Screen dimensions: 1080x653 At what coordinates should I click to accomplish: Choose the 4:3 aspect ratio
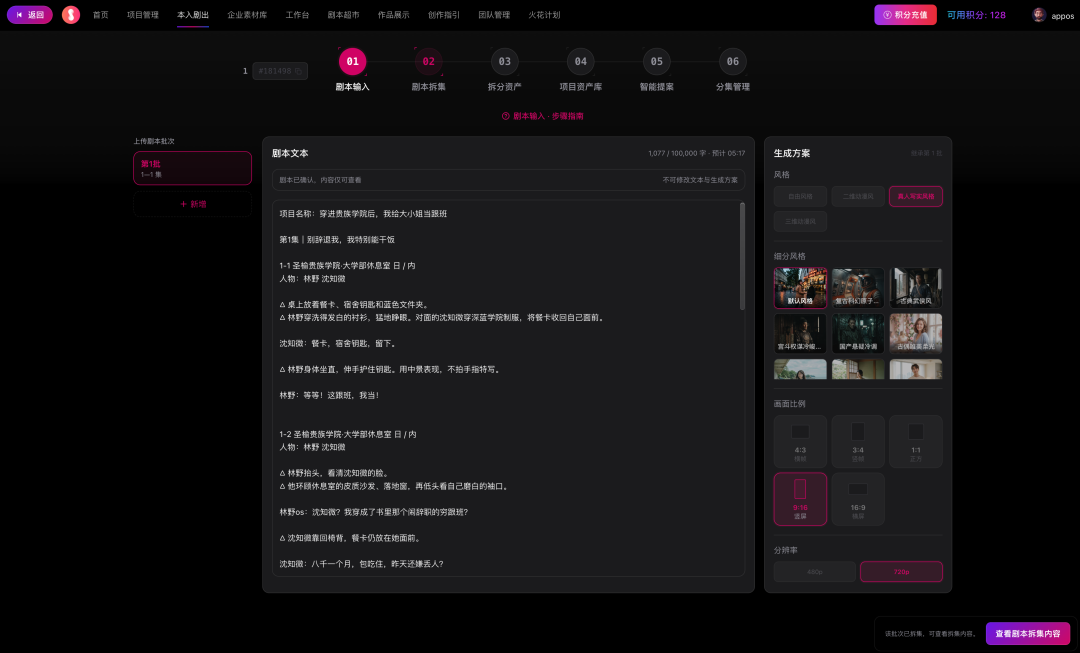point(800,442)
